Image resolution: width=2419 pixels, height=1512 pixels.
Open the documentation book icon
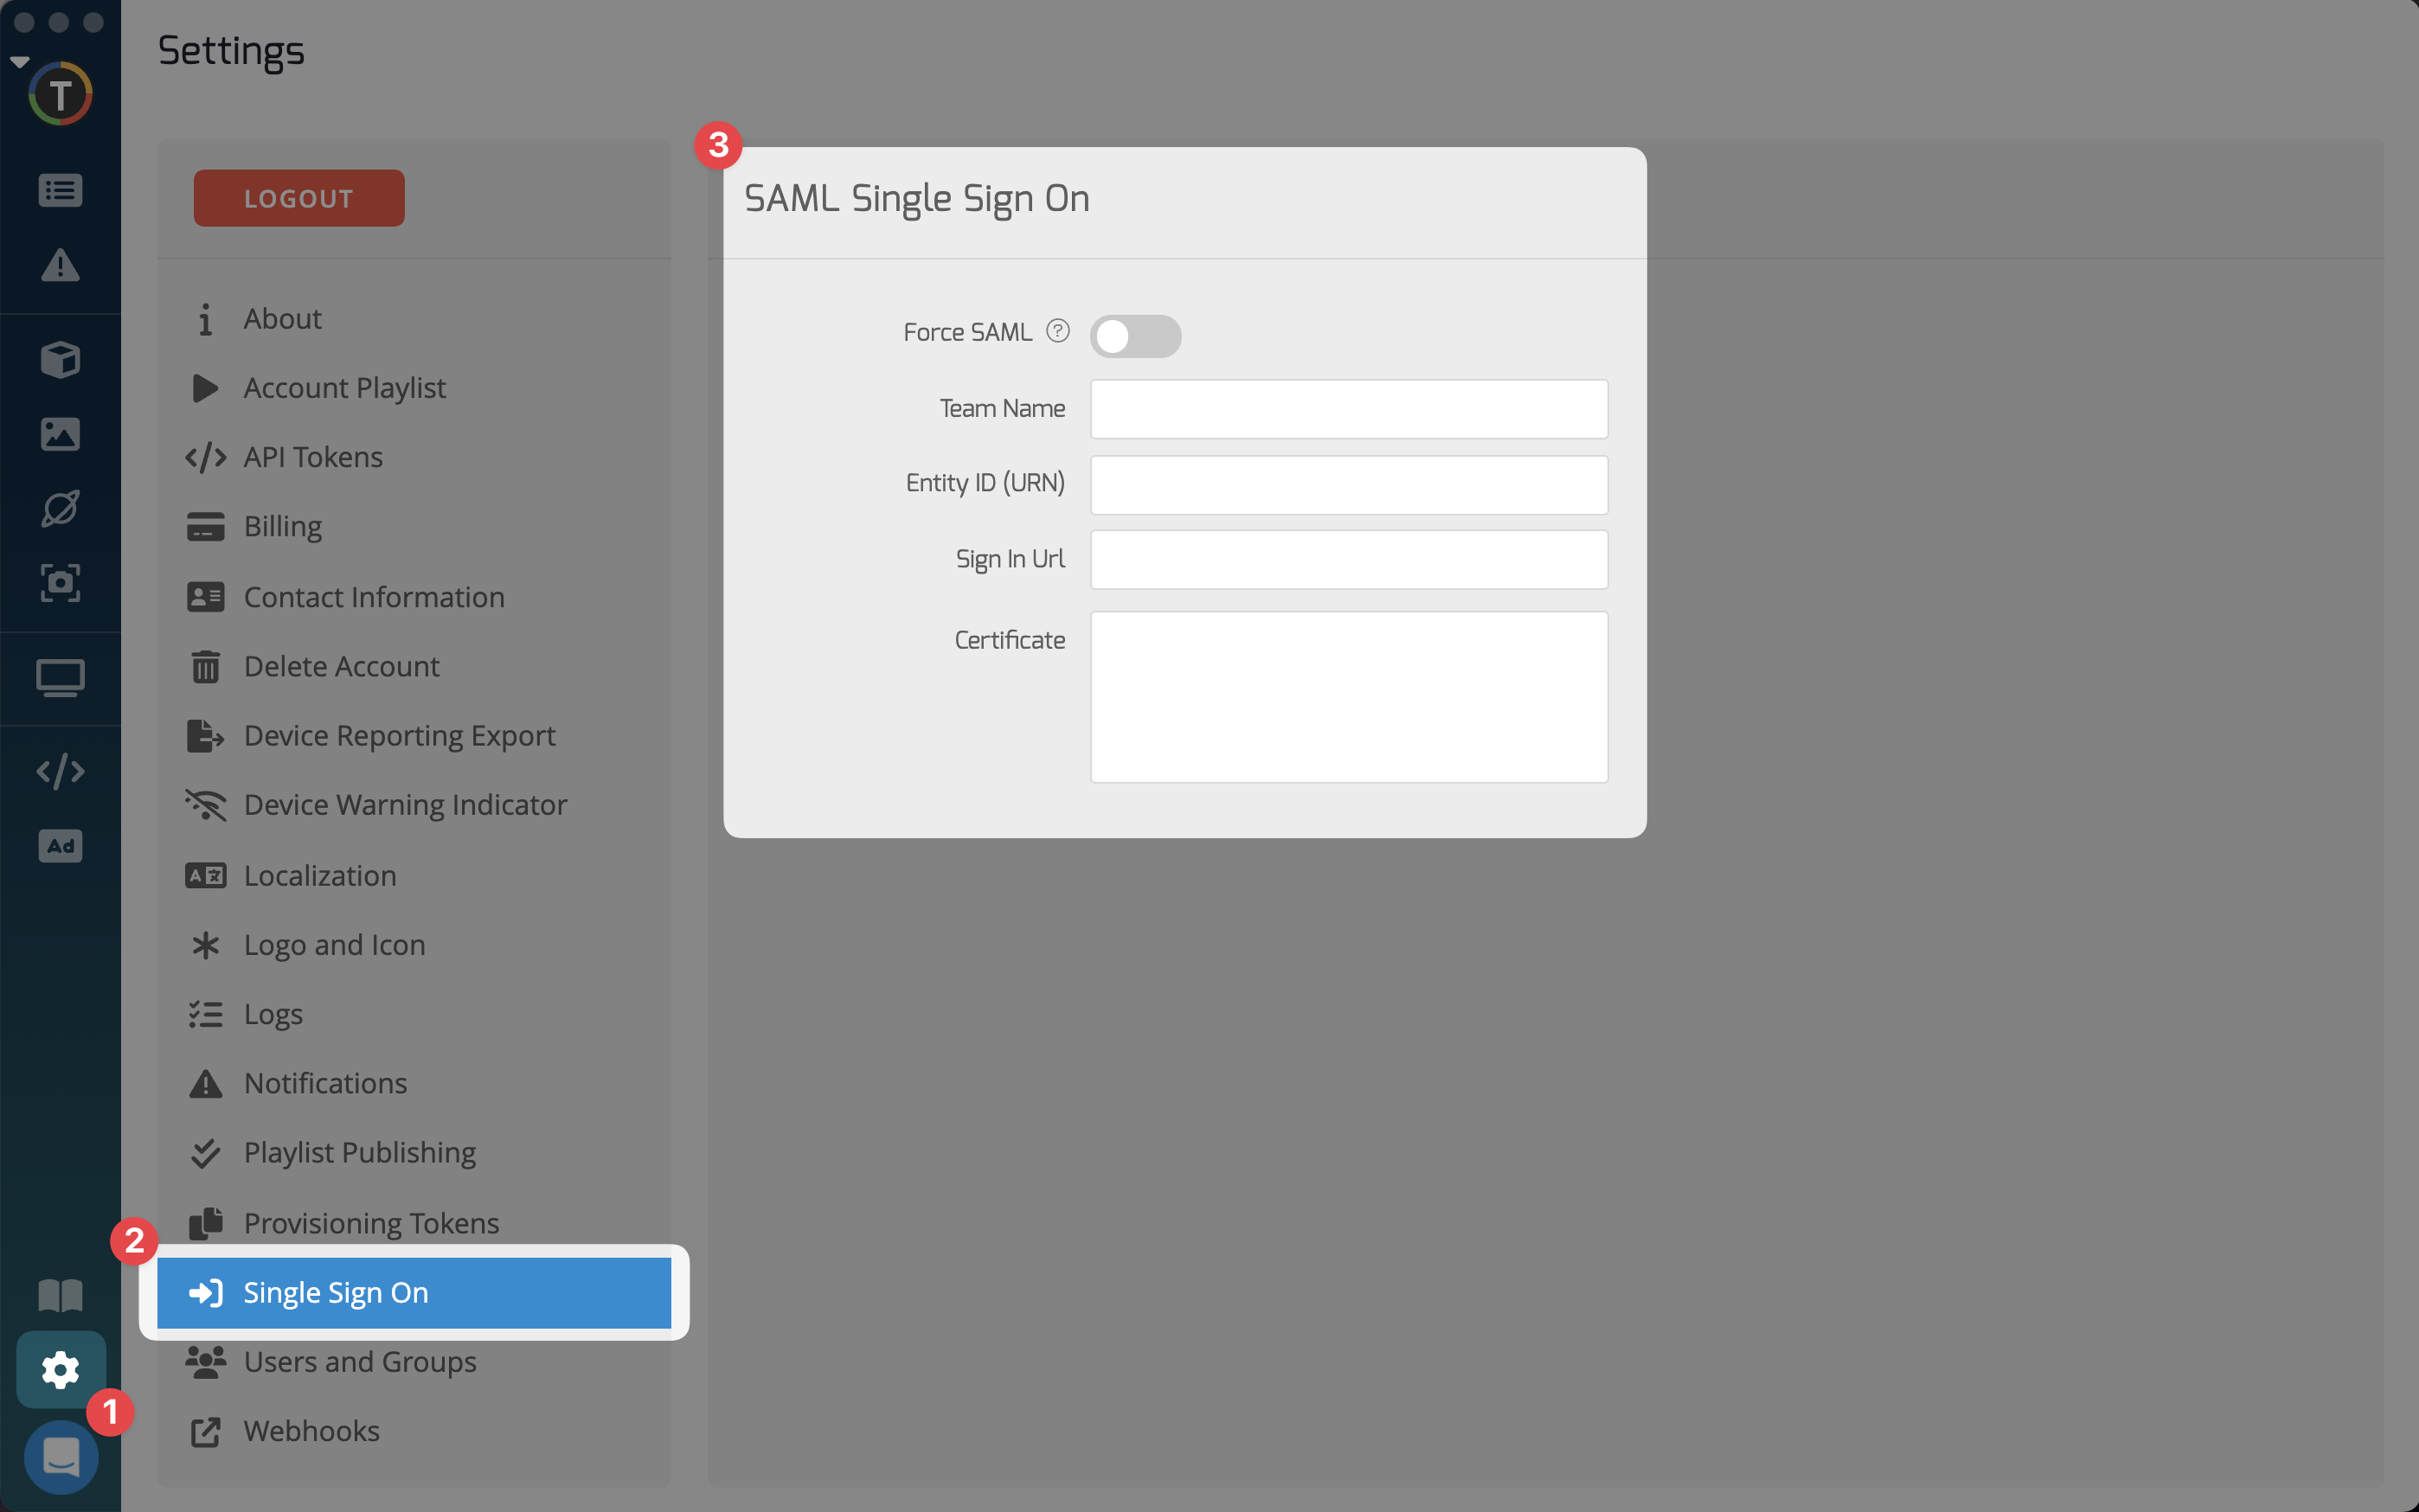60,1295
